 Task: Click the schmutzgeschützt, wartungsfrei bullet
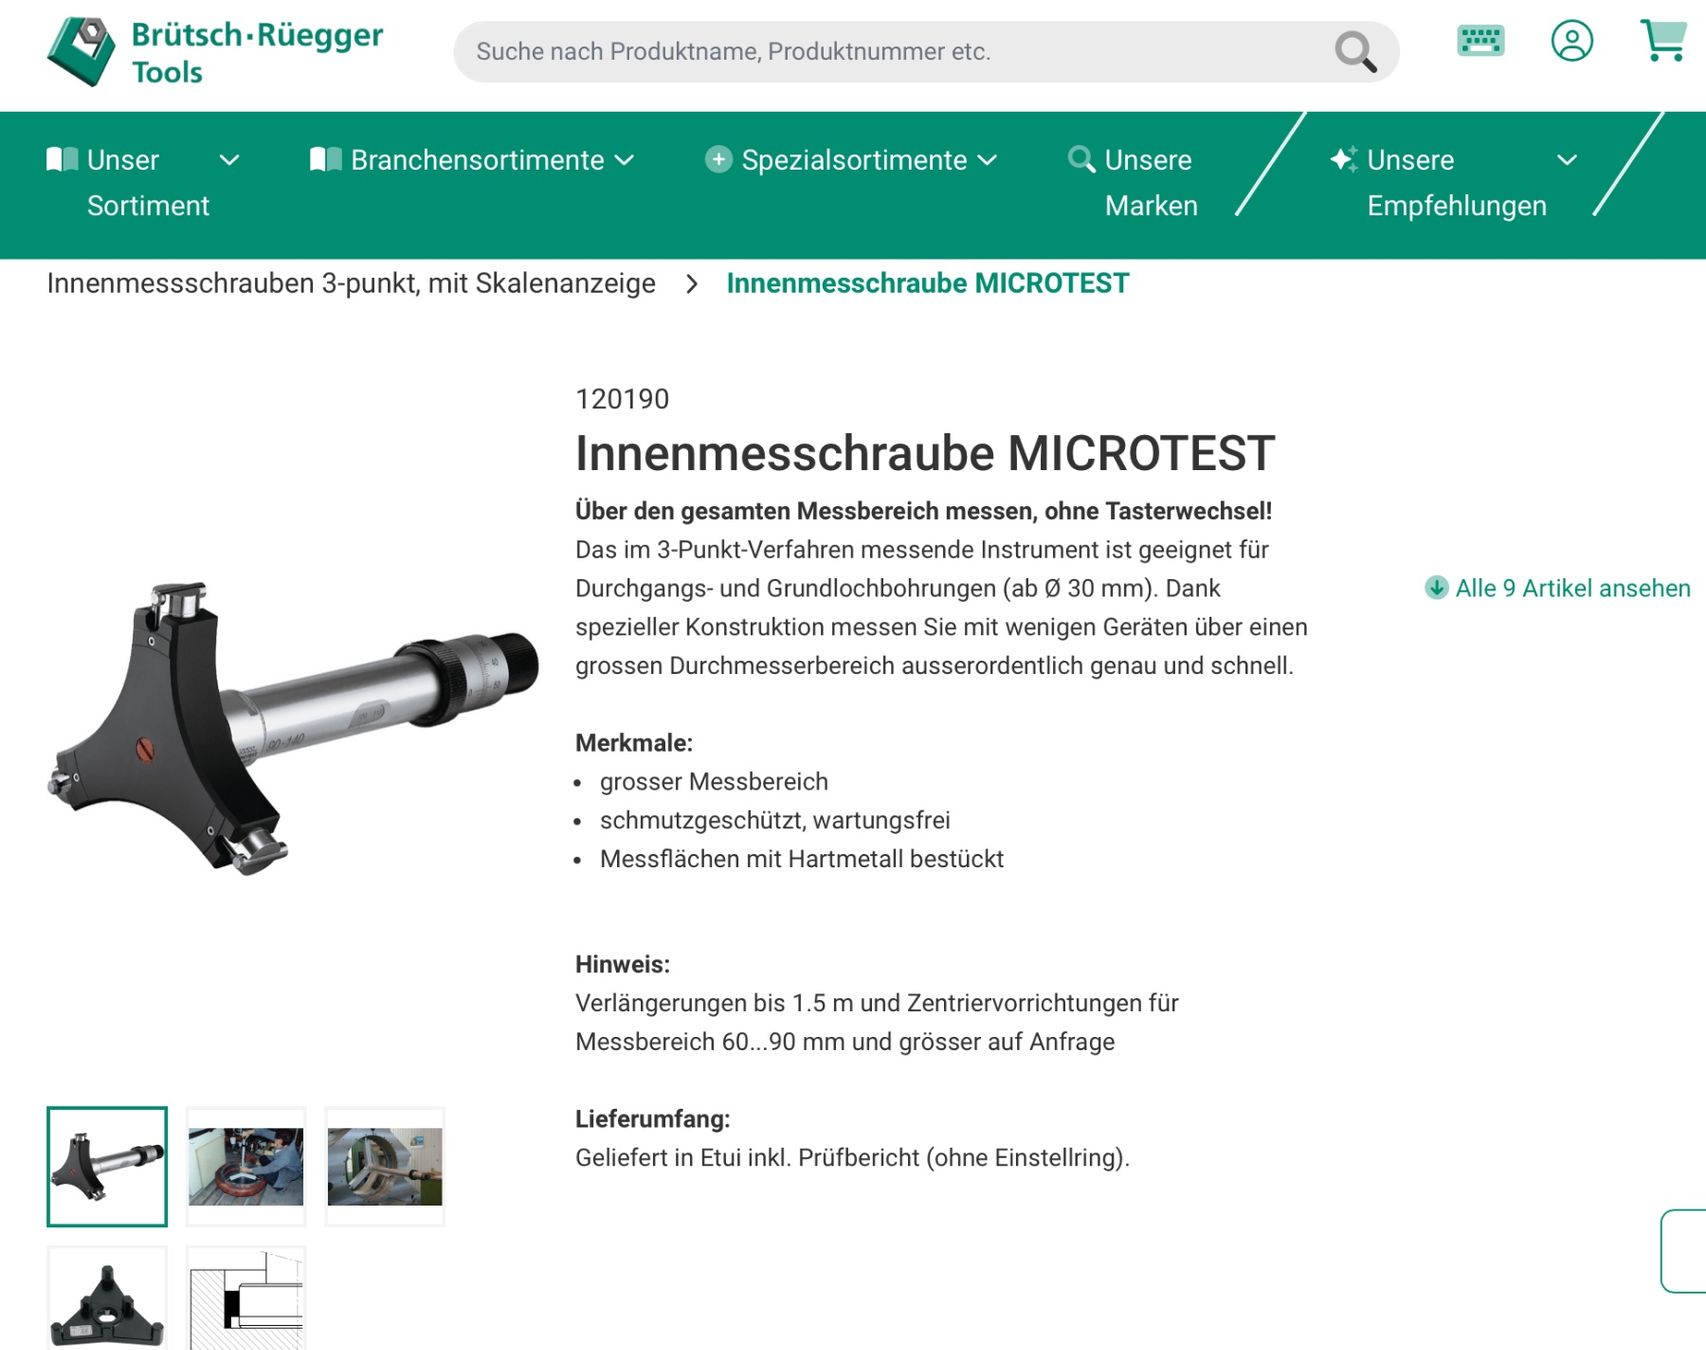775,820
